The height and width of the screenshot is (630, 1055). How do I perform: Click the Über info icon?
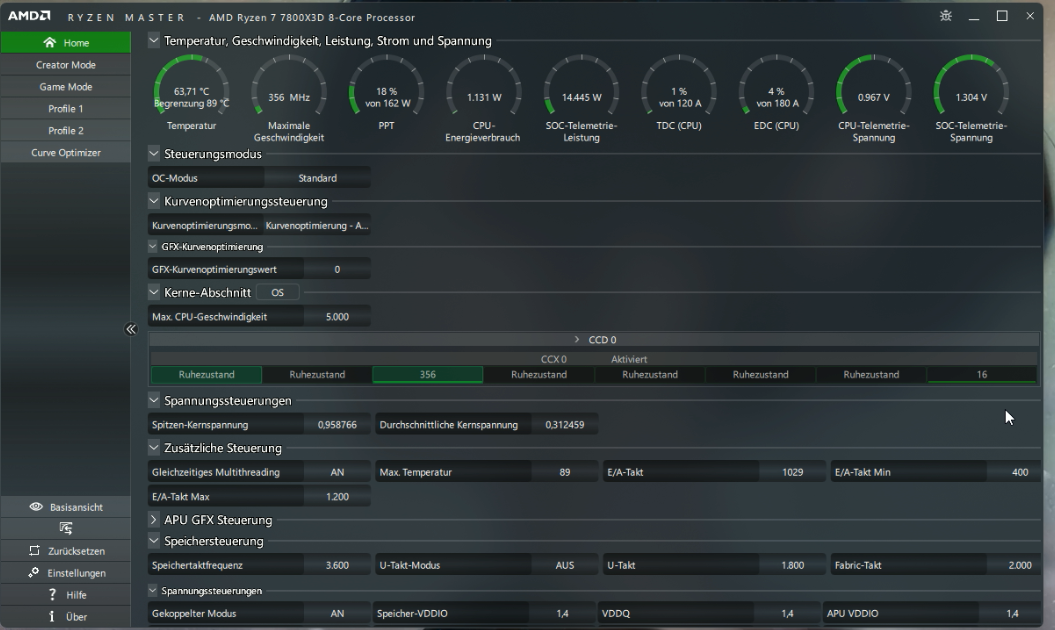pyautogui.click(x=52, y=617)
